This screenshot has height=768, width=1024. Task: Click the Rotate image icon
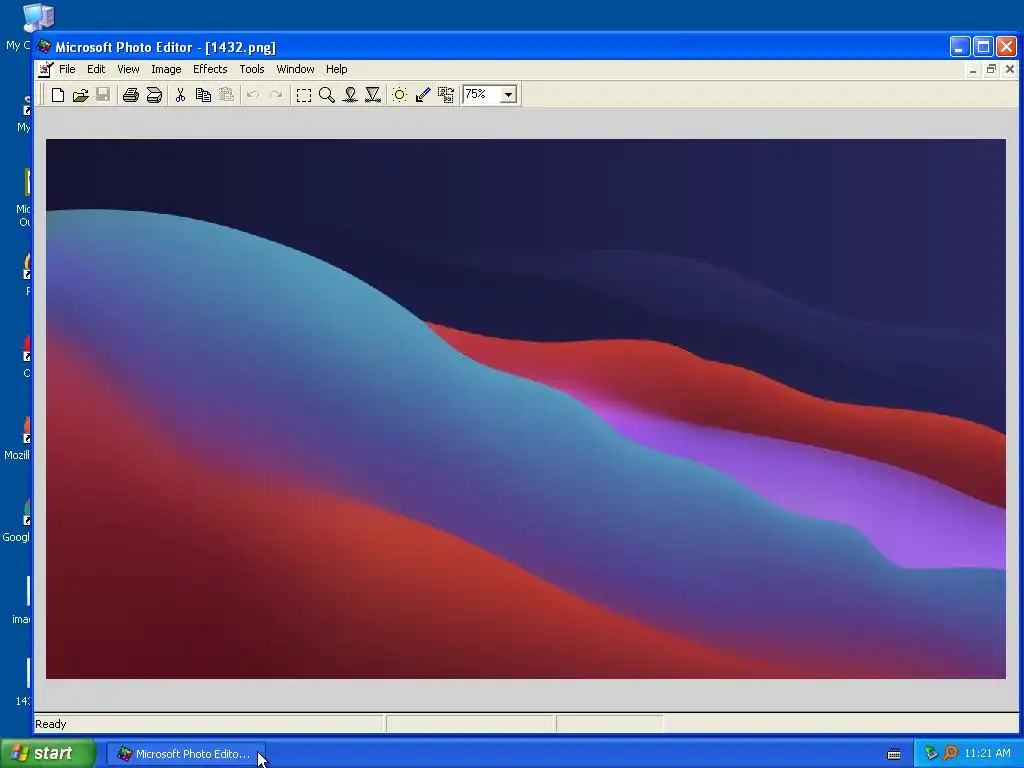(446, 95)
